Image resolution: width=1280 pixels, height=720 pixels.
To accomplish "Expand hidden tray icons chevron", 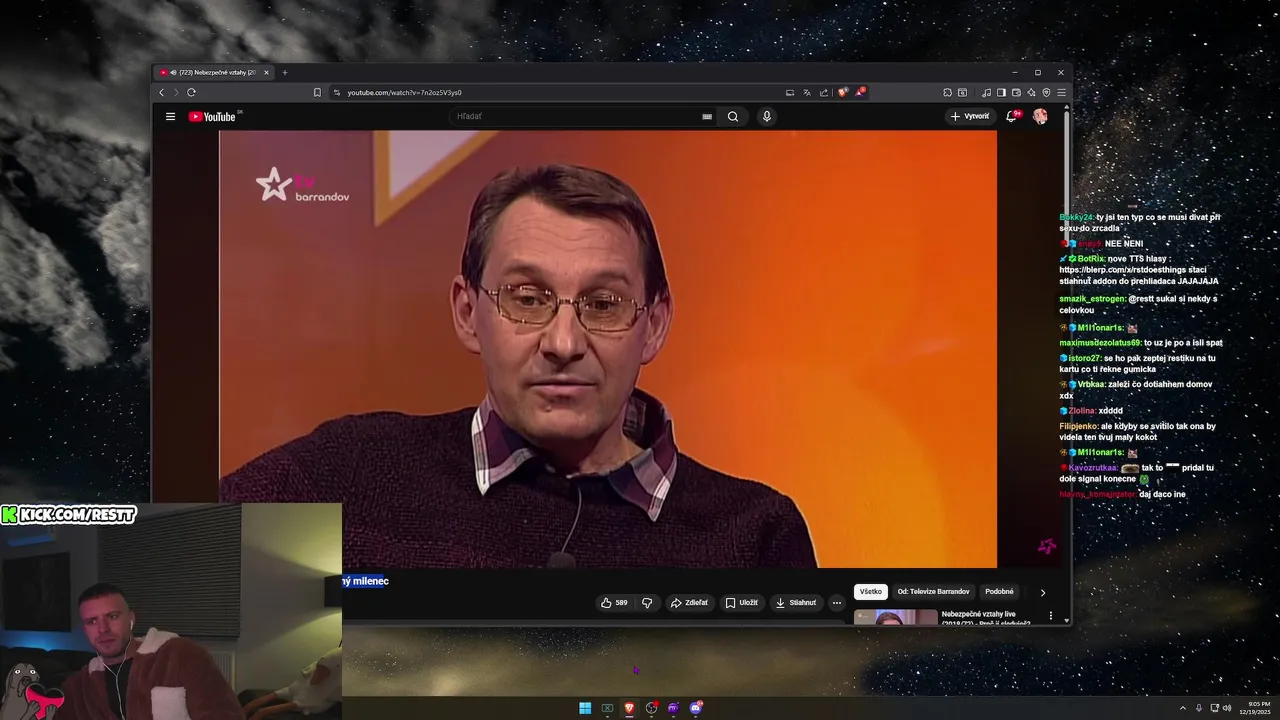I will (1183, 708).
